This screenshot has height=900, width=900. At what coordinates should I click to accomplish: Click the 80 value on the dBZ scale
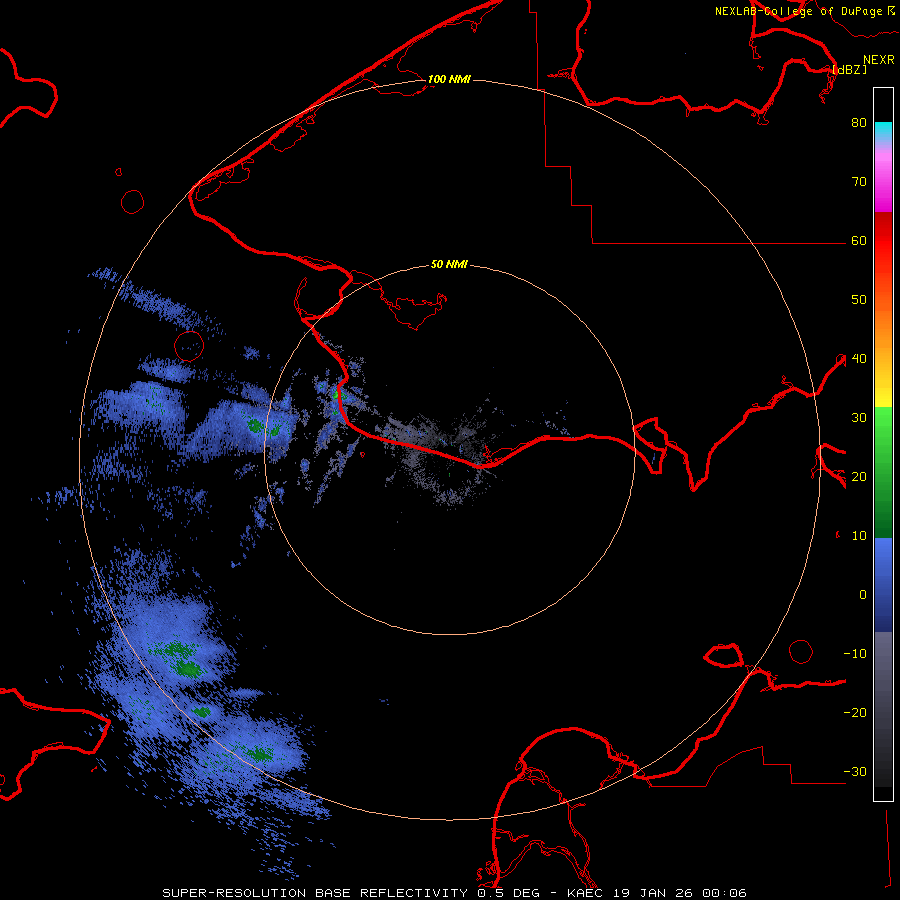tap(859, 123)
